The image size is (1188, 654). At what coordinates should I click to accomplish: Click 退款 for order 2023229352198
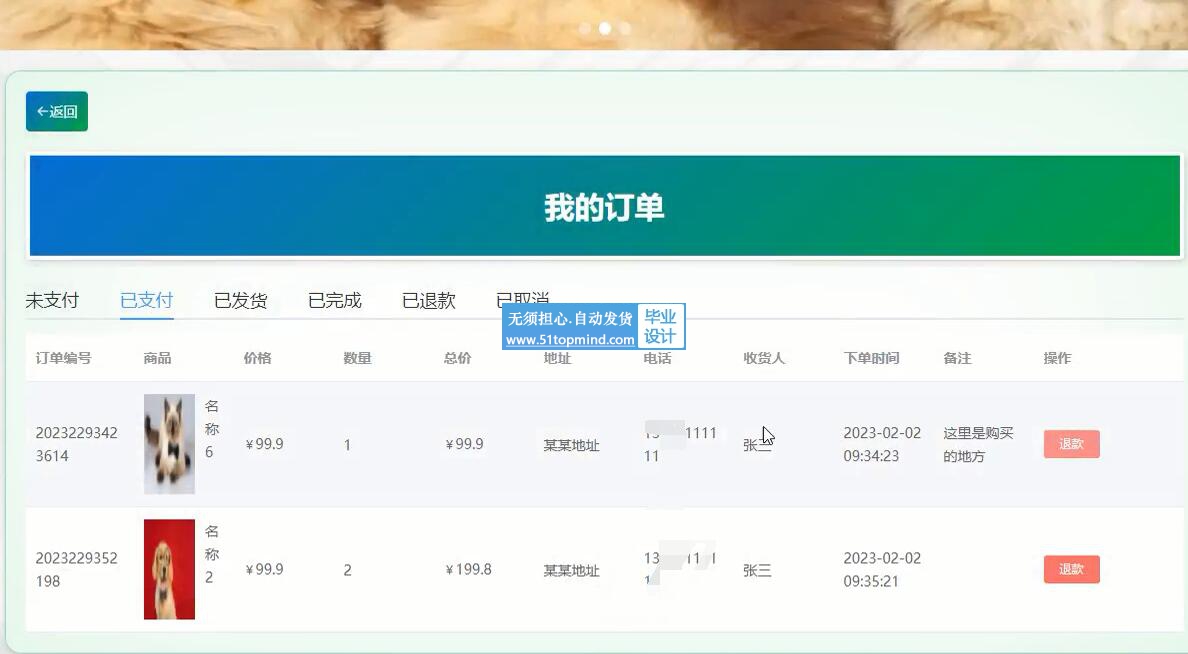coord(1071,569)
